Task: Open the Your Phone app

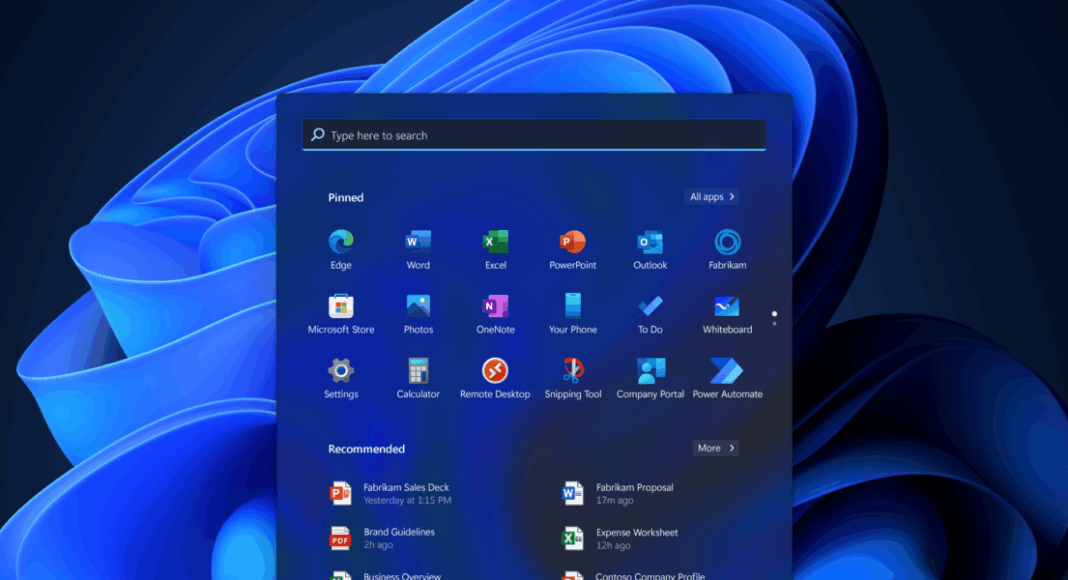Action: pyautogui.click(x=572, y=314)
